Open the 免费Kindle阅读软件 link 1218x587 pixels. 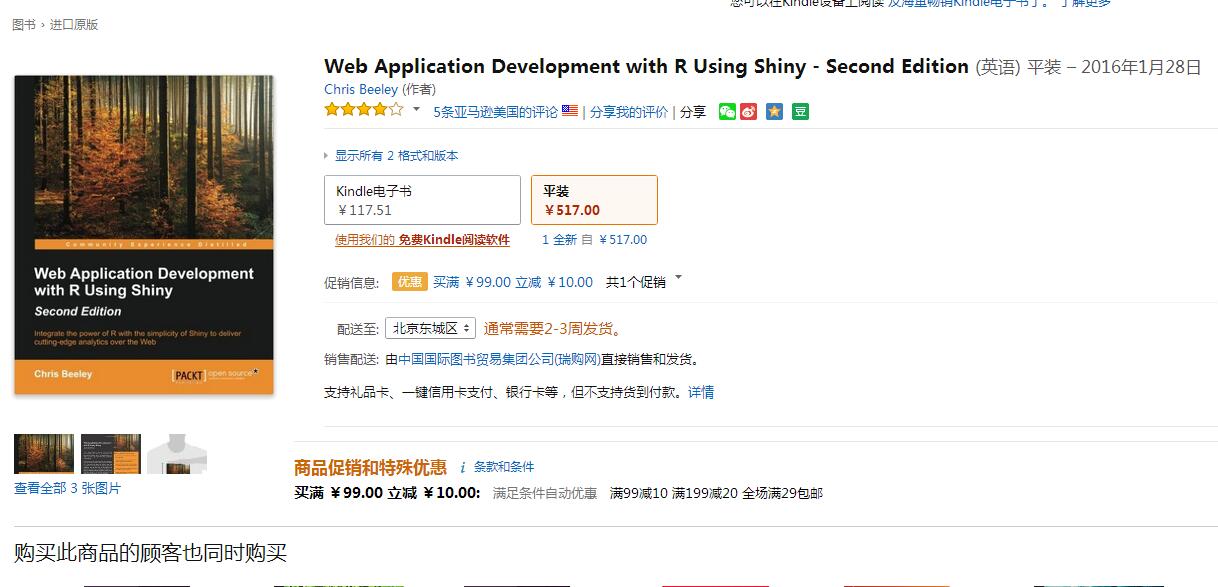coord(454,240)
